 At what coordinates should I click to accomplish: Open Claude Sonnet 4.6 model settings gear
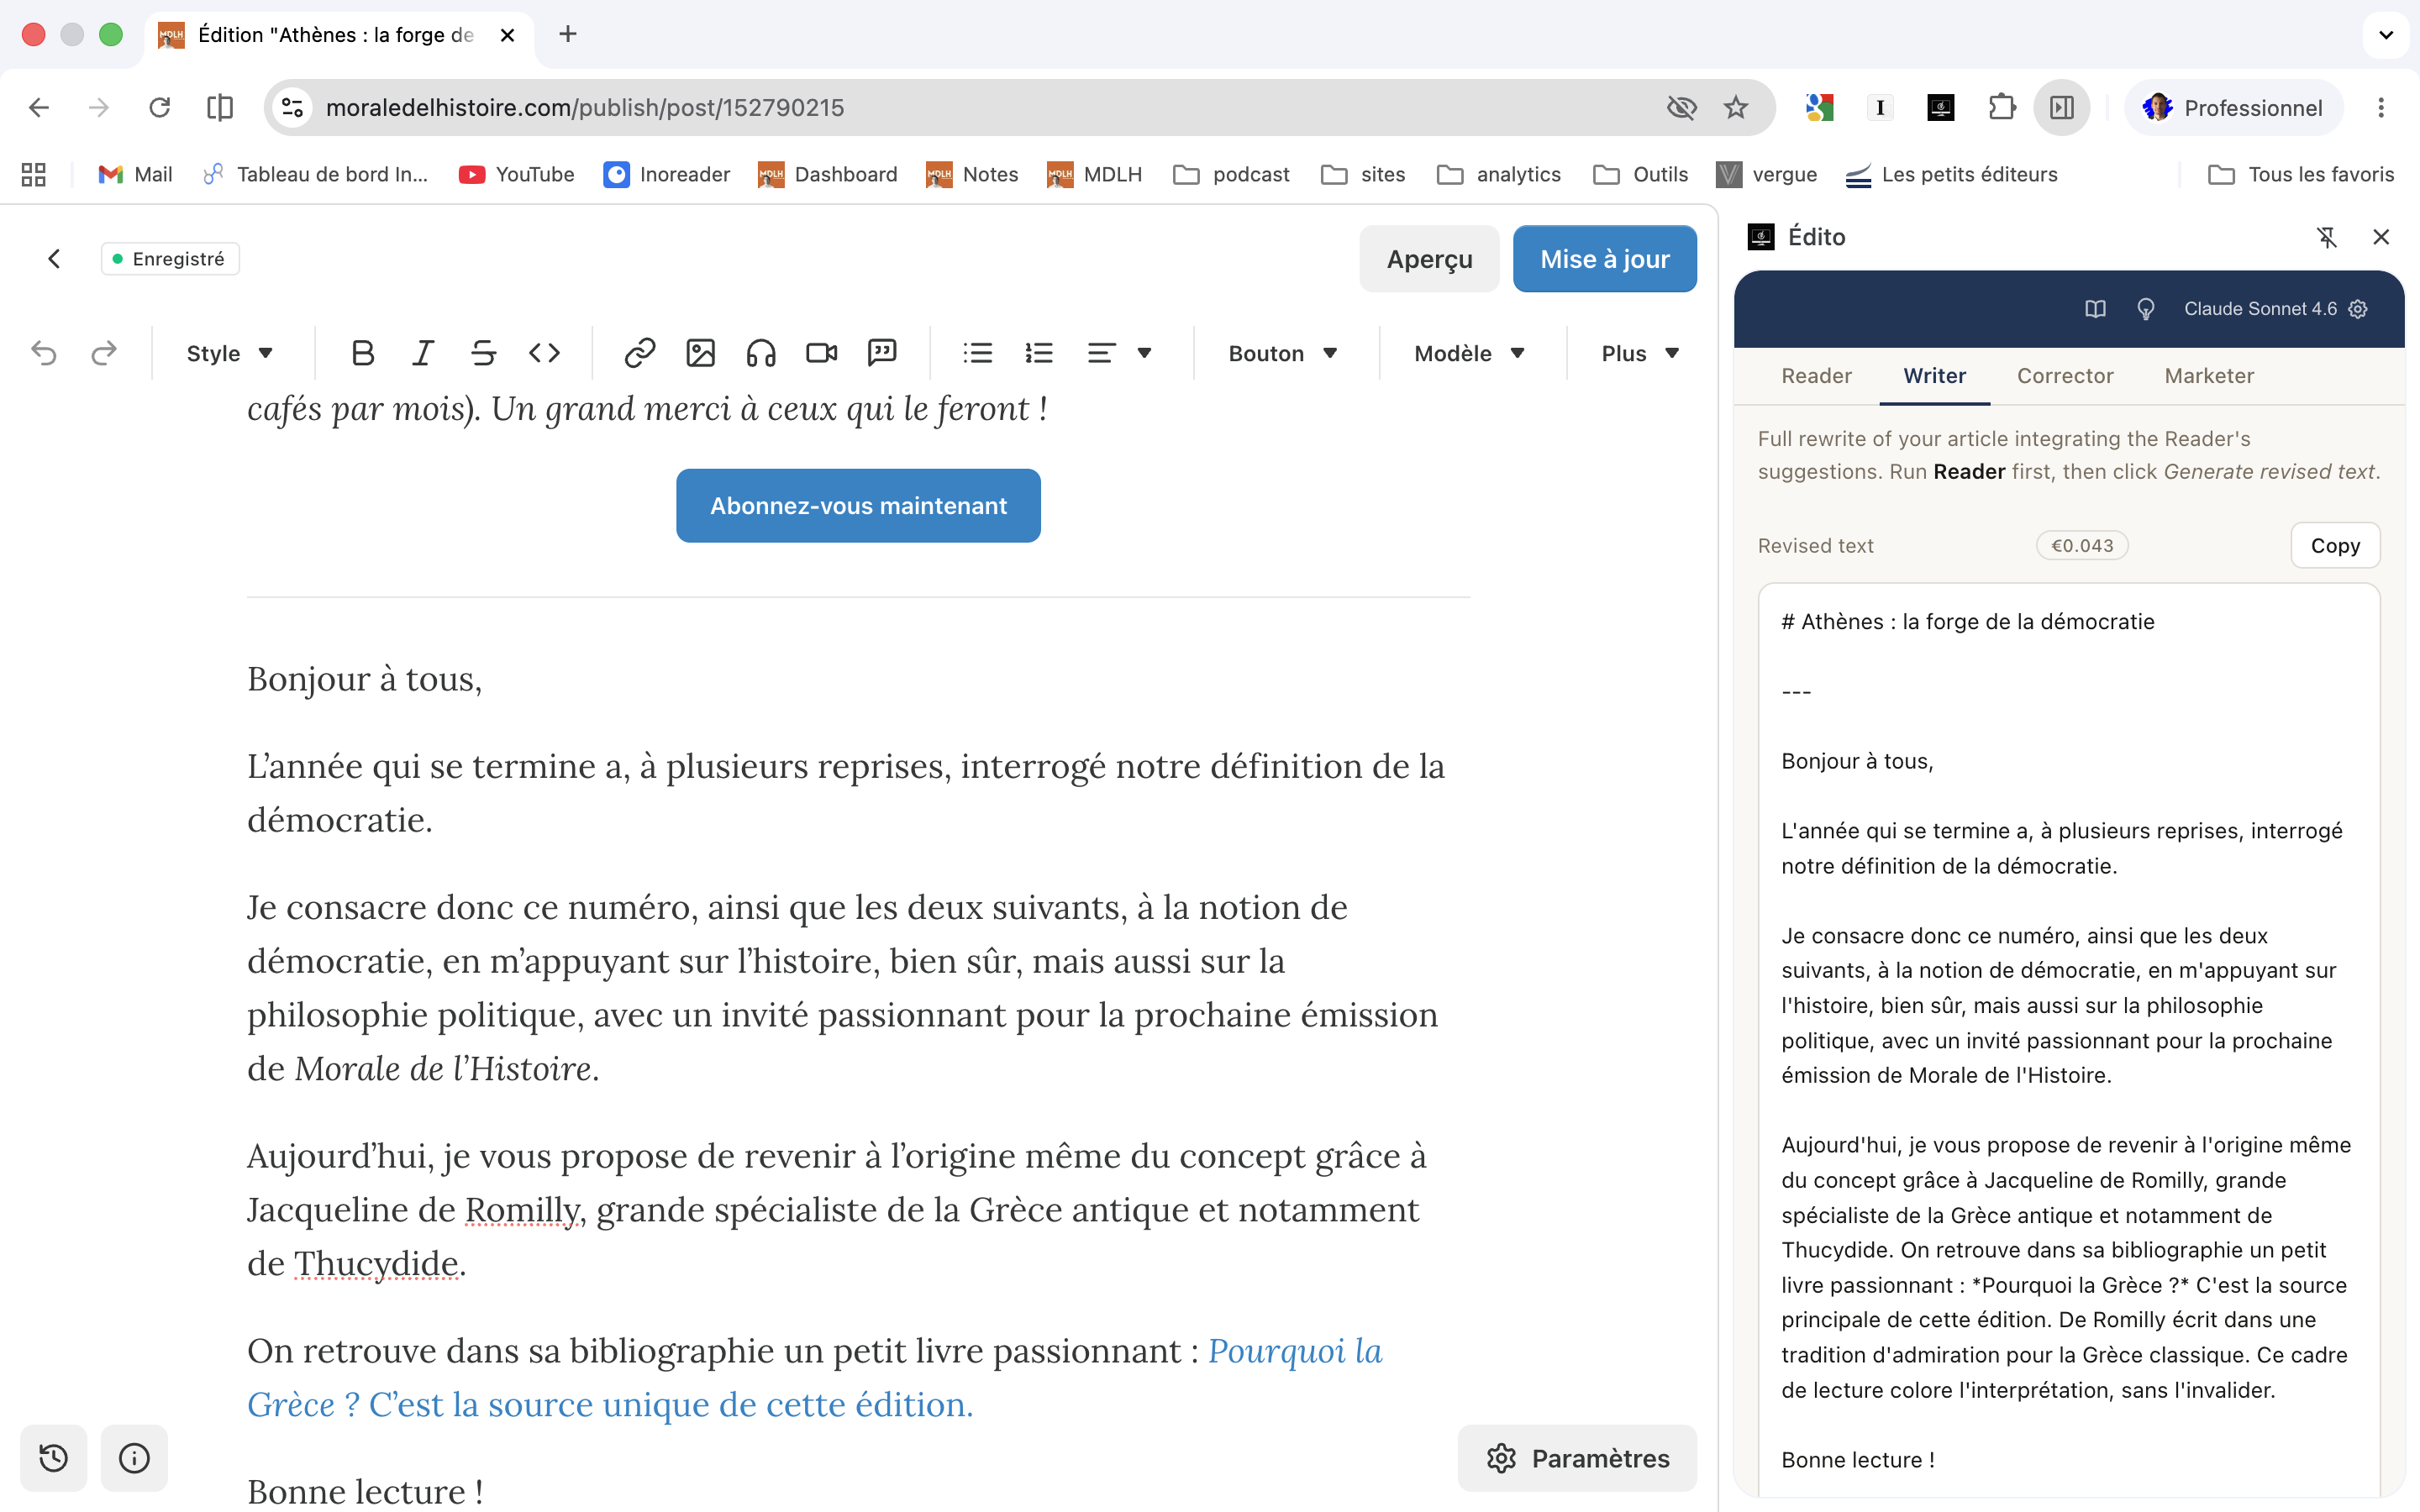click(2359, 309)
